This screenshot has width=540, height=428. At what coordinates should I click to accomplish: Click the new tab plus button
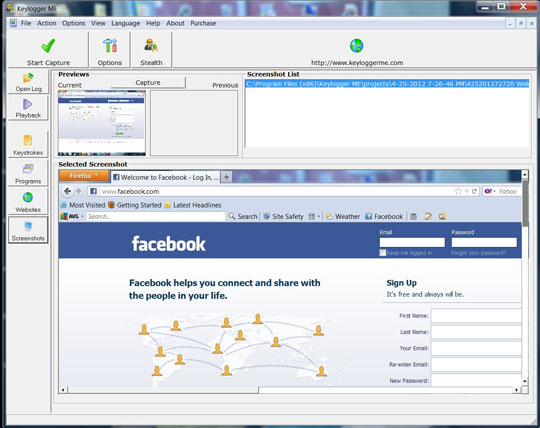coord(226,177)
